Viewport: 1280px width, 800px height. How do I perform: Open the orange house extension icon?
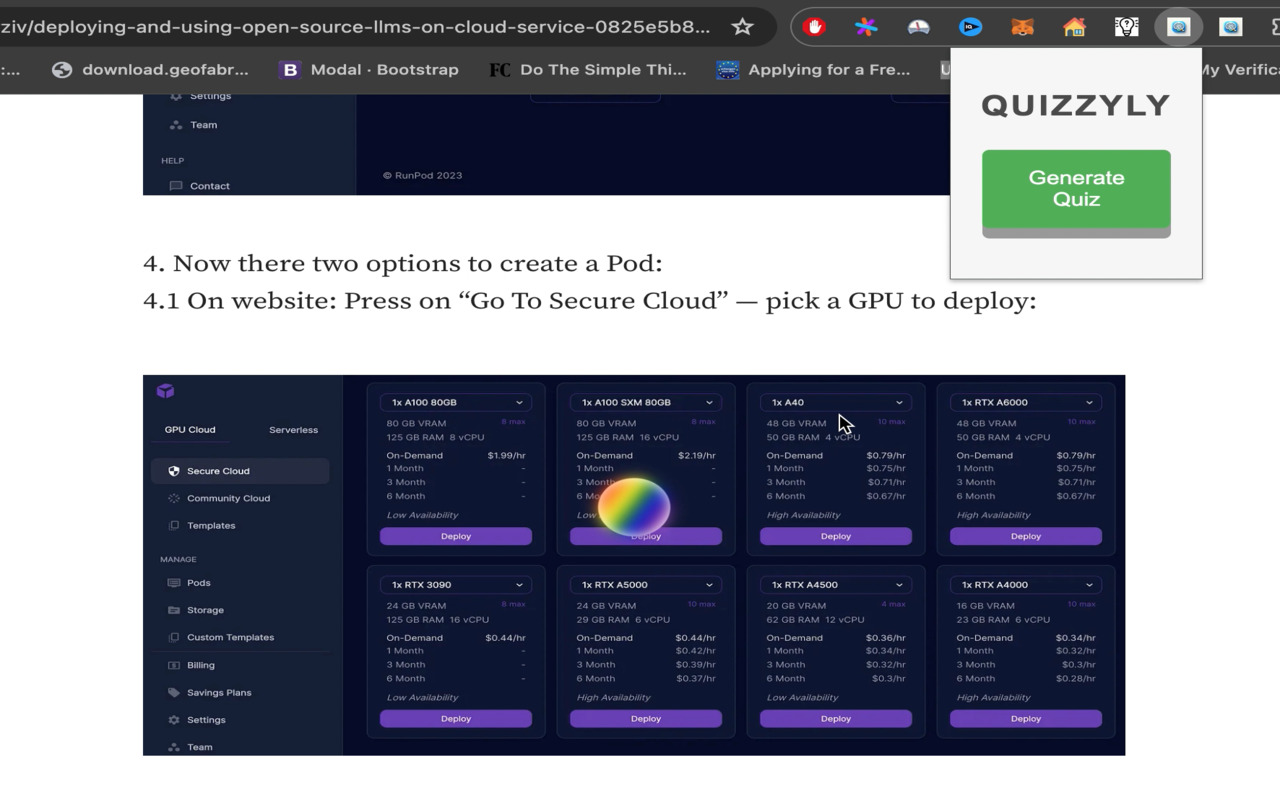pos(1074,27)
